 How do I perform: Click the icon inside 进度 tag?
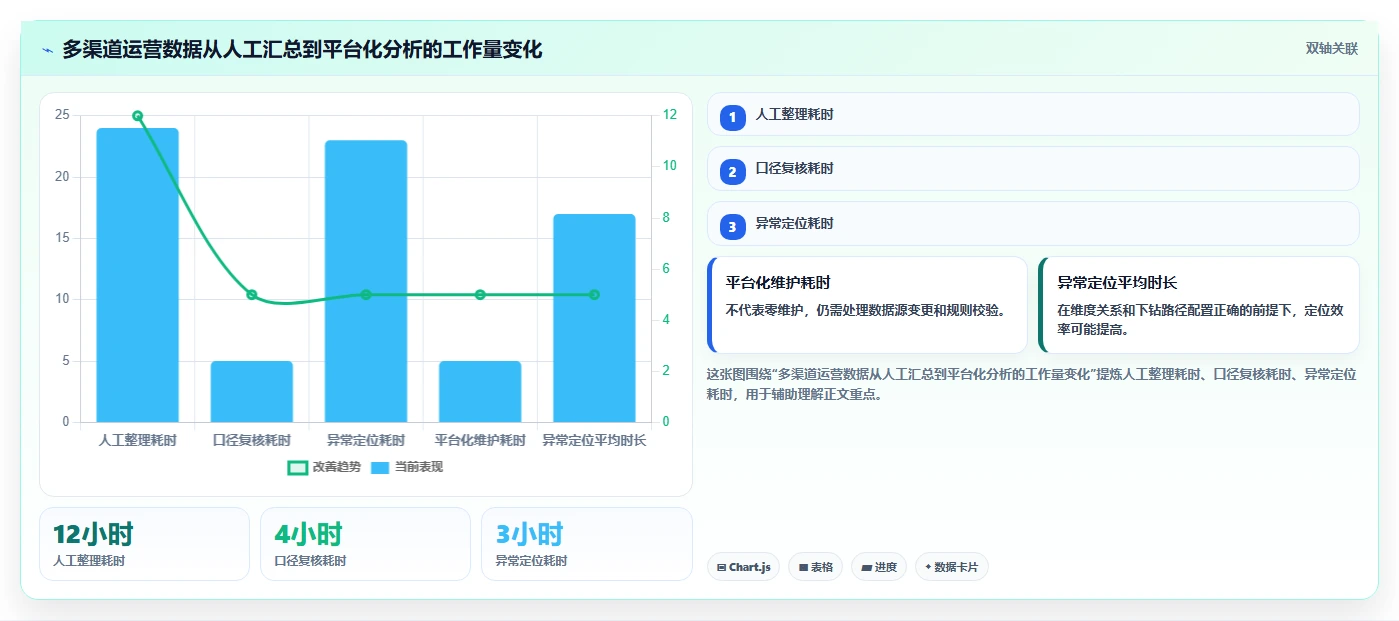(866, 568)
